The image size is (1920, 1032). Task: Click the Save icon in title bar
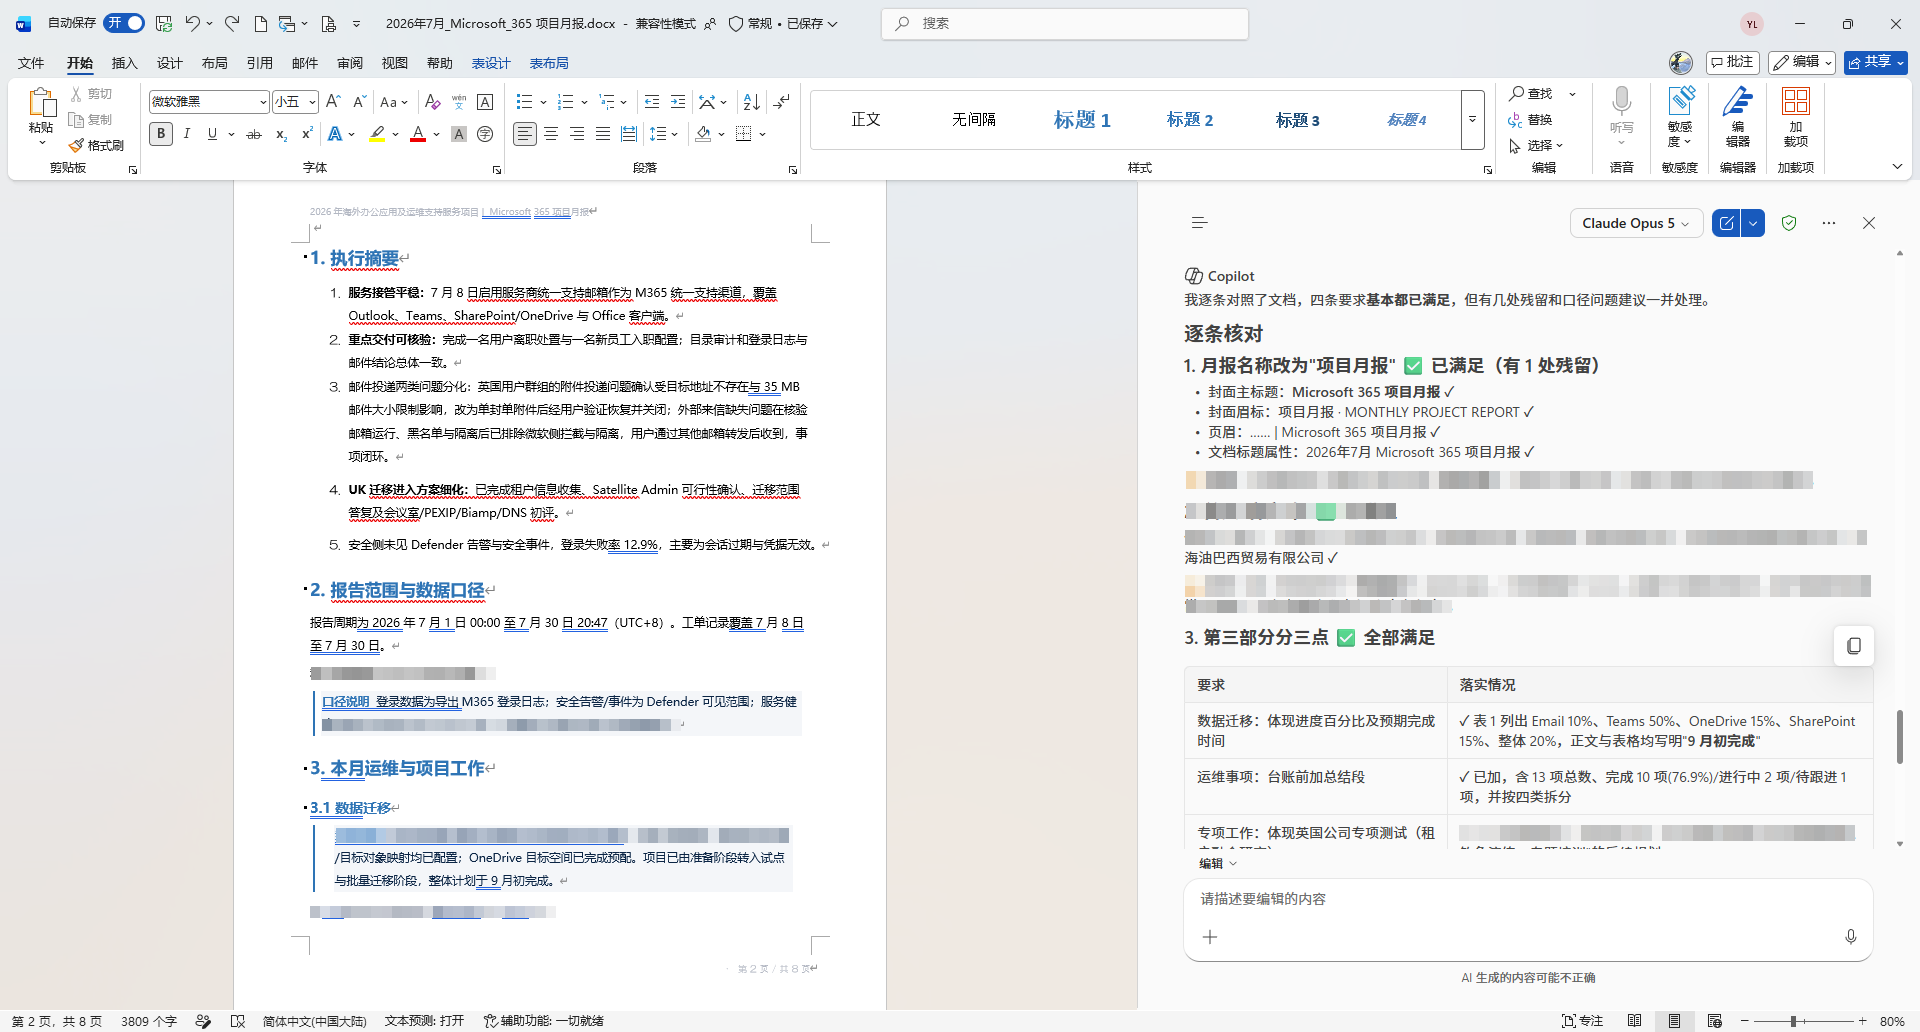[x=164, y=23]
